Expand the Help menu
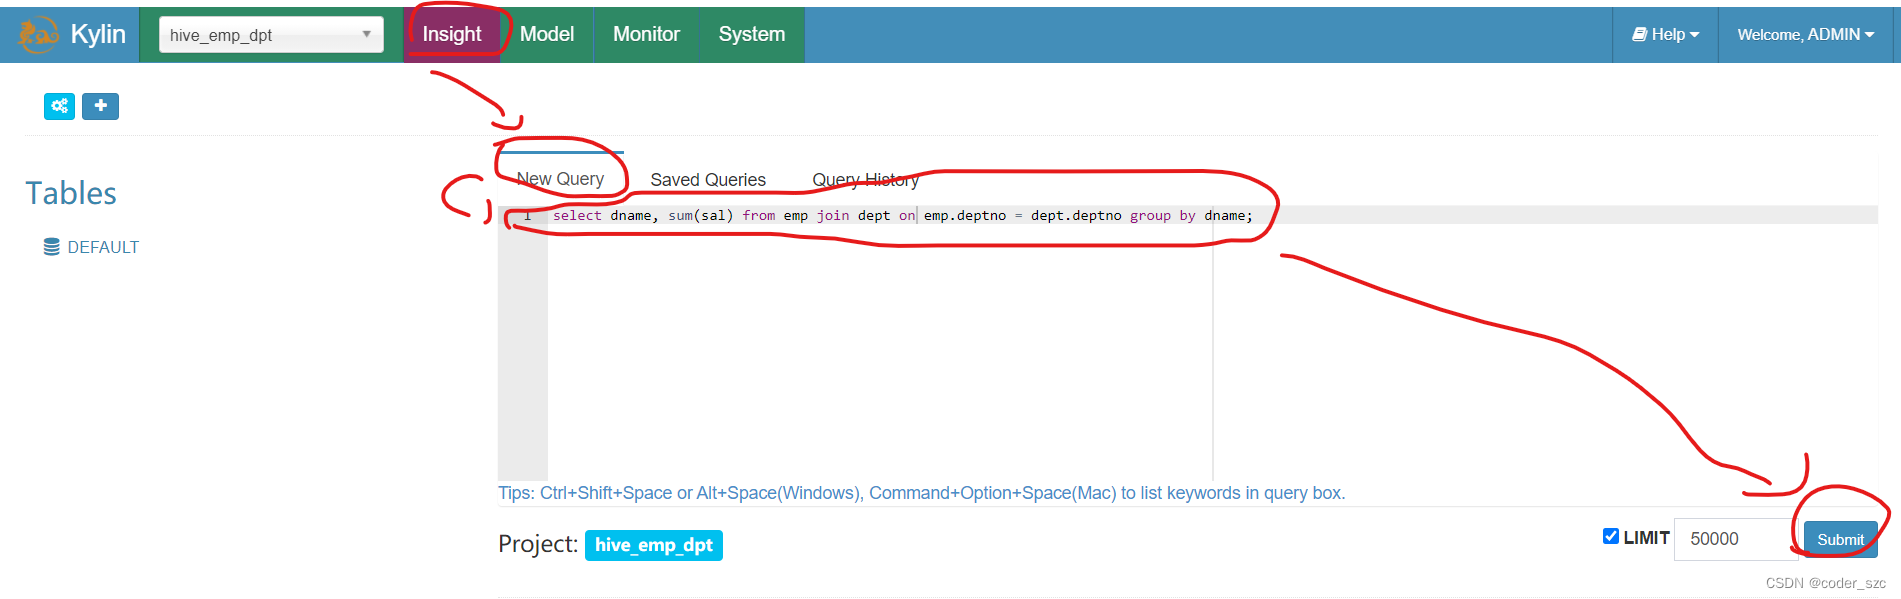This screenshot has width=1901, height=599. pyautogui.click(x=1665, y=34)
